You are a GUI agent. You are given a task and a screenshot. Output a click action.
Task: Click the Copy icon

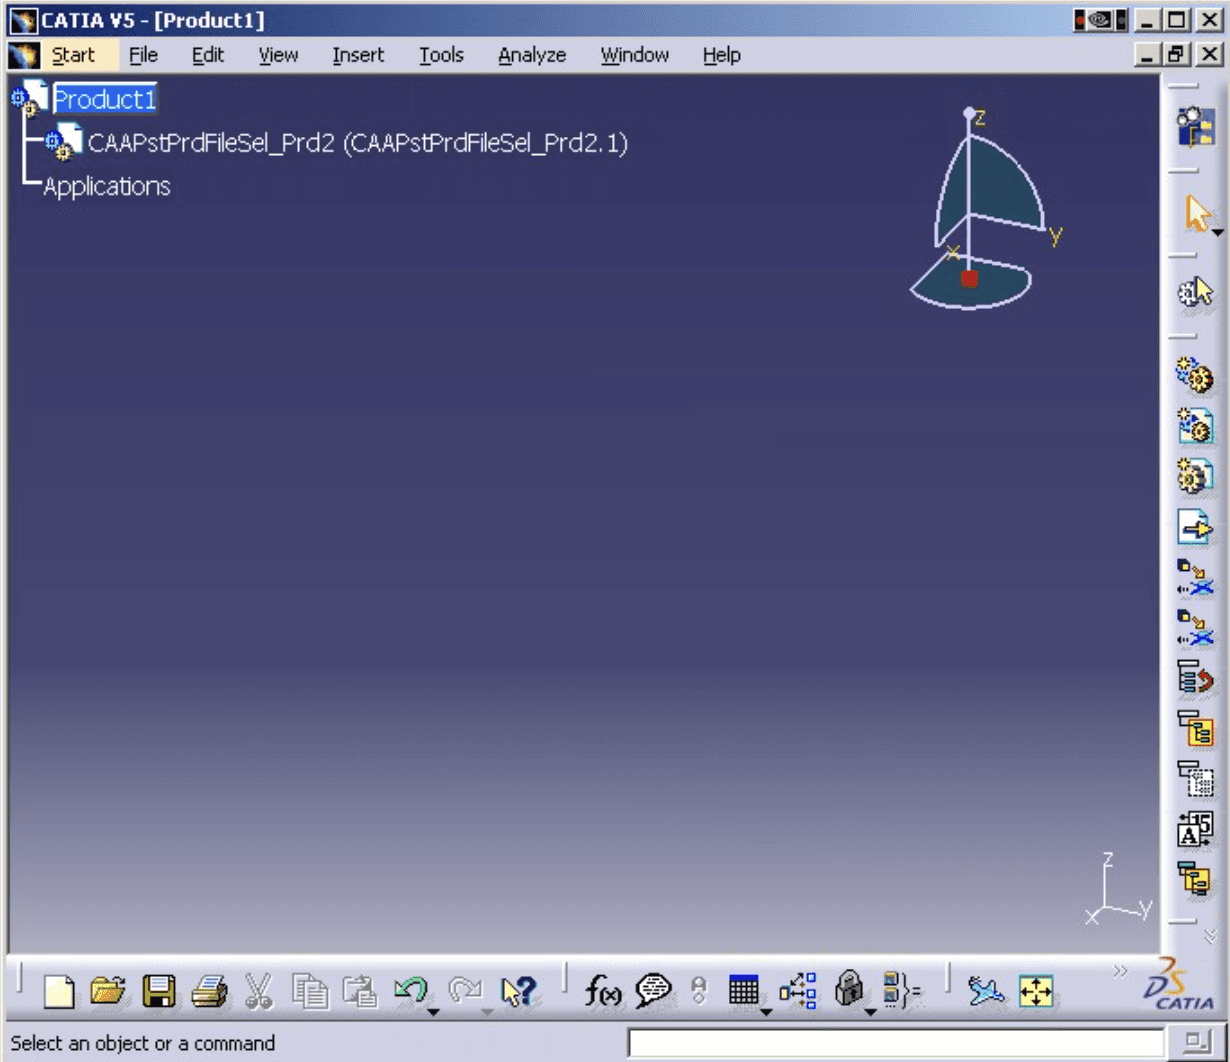point(310,991)
